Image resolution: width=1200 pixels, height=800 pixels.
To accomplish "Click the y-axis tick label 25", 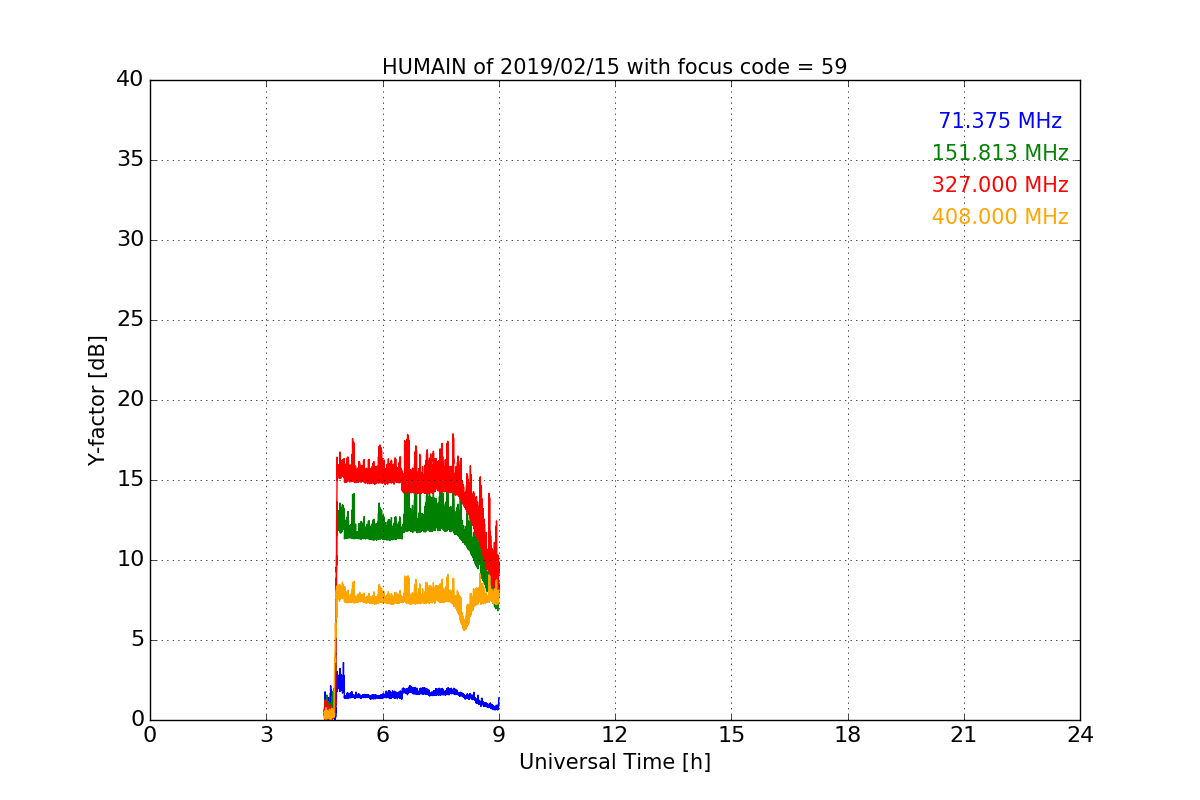I will (130, 320).
